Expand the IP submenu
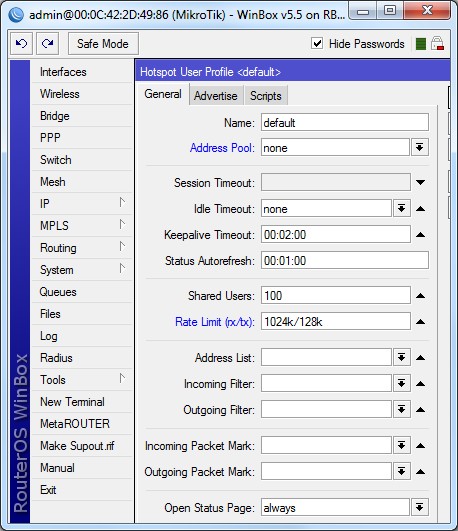Screen dimensions: 458x531 (81, 204)
